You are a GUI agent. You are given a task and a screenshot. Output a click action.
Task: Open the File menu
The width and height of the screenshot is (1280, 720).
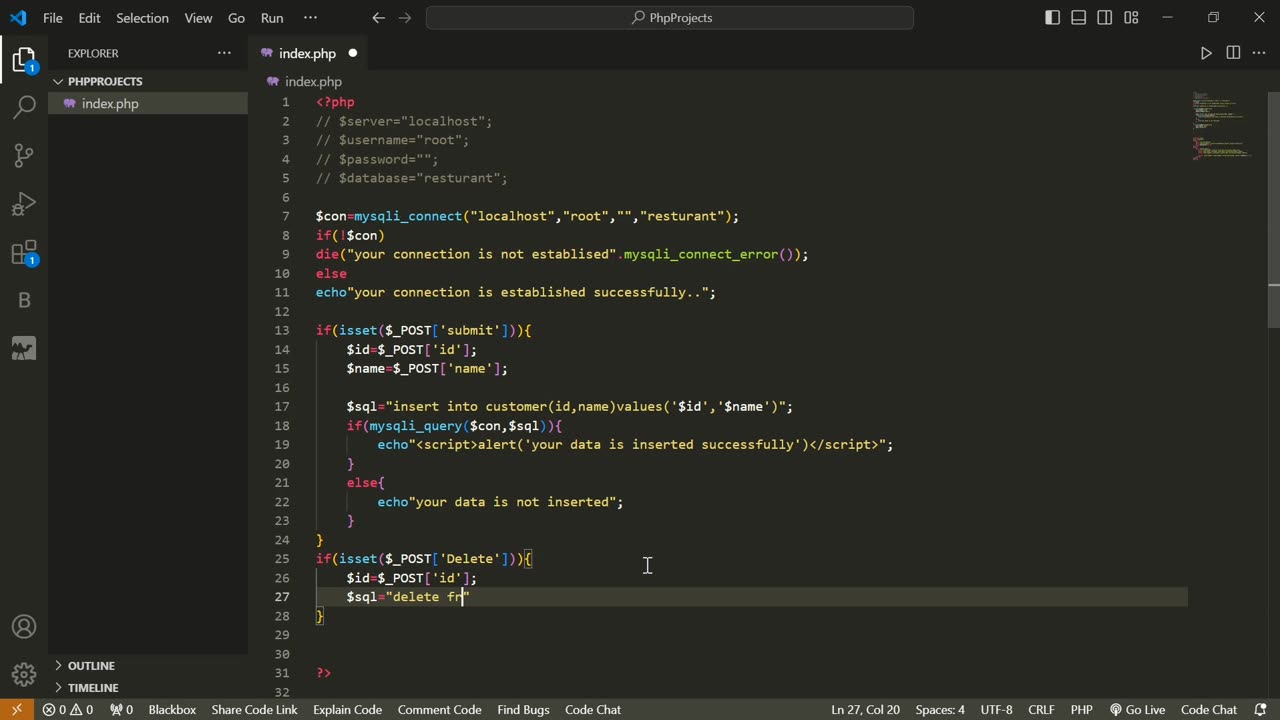click(x=53, y=18)
